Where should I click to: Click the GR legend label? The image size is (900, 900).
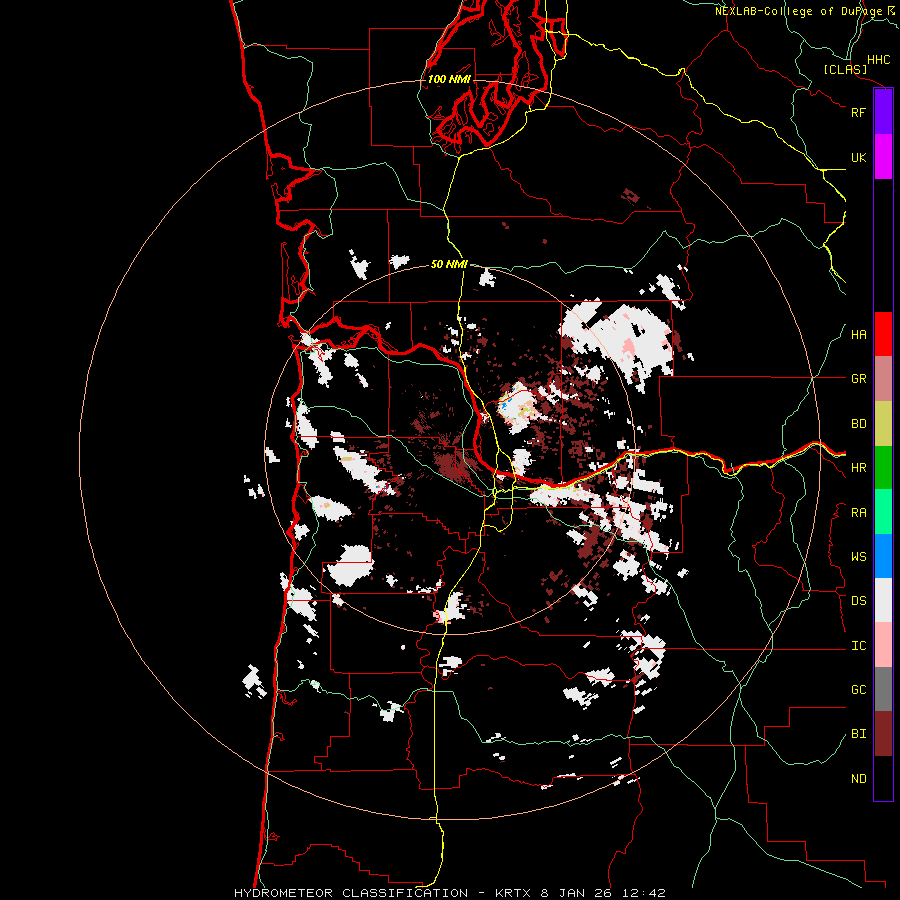(859, 379)
